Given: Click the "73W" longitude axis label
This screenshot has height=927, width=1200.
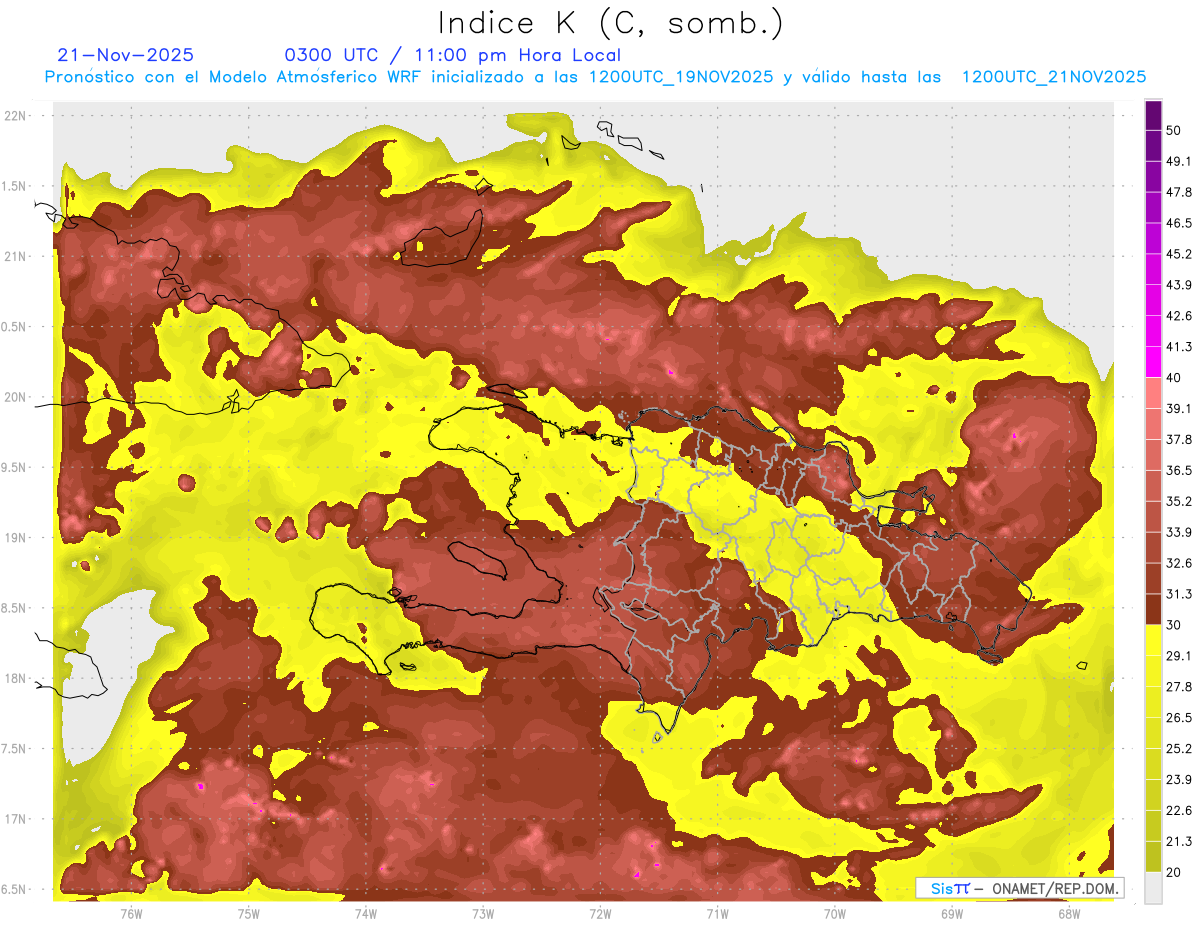Looking at the screenshot, I should pos(483,913).
